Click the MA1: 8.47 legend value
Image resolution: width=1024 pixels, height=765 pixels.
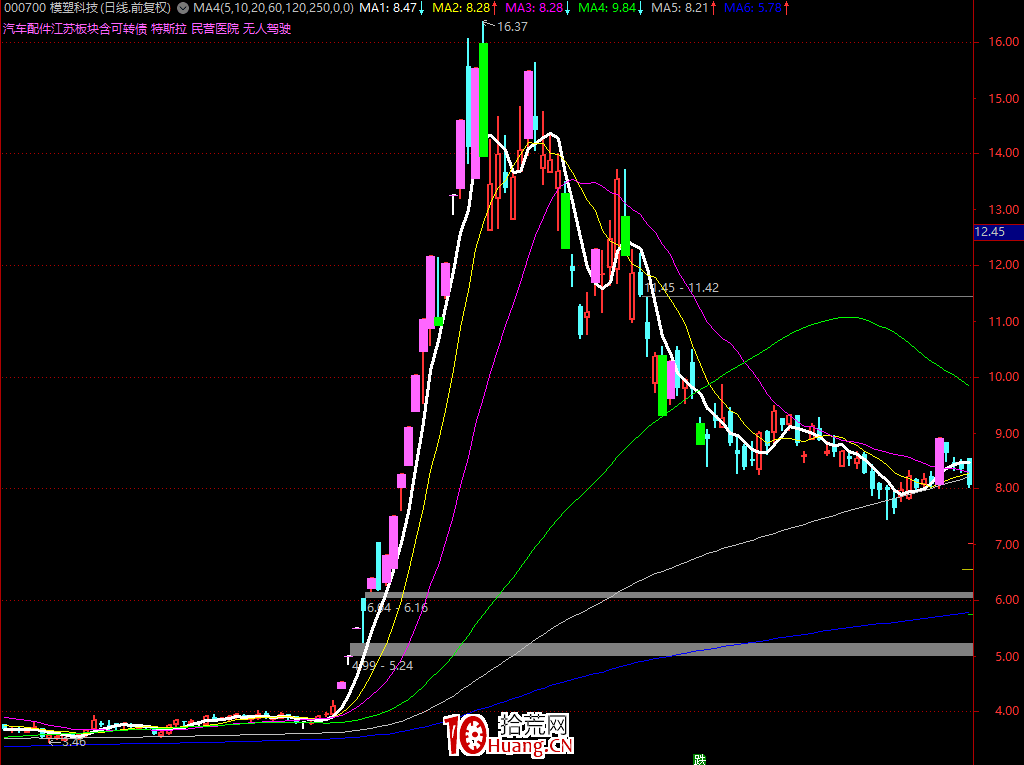(391, 8)
